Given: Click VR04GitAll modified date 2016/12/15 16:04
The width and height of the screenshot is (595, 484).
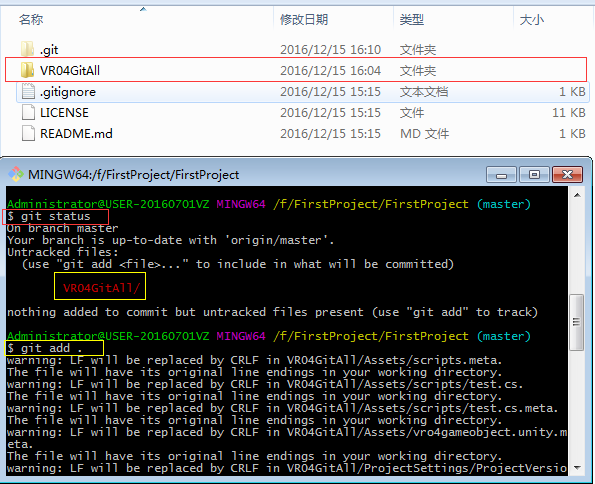Looking at the screenshot, I should (x=330, y=71).
